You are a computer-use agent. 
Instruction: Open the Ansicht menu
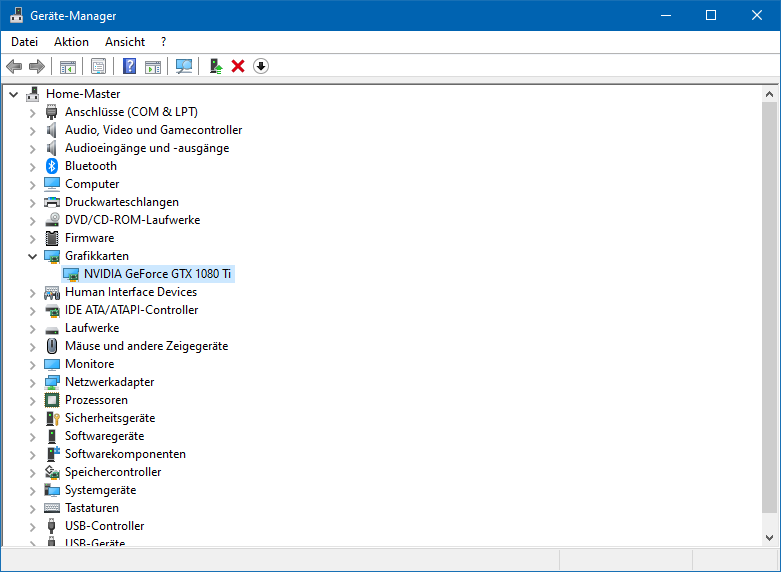tap(125, 42)
